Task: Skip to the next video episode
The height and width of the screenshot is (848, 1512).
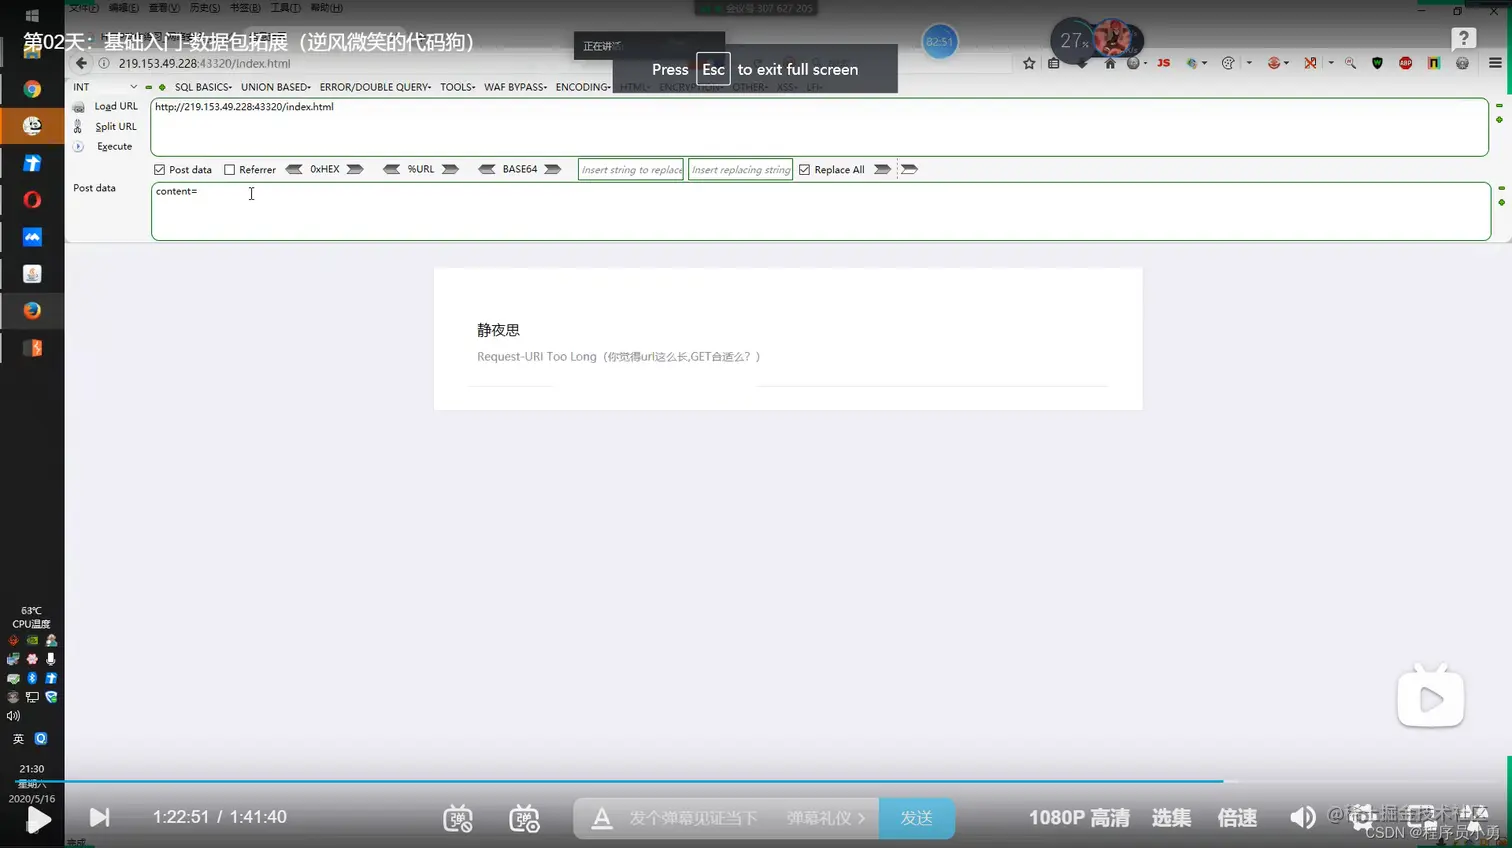Action: [x=99, y=818]
